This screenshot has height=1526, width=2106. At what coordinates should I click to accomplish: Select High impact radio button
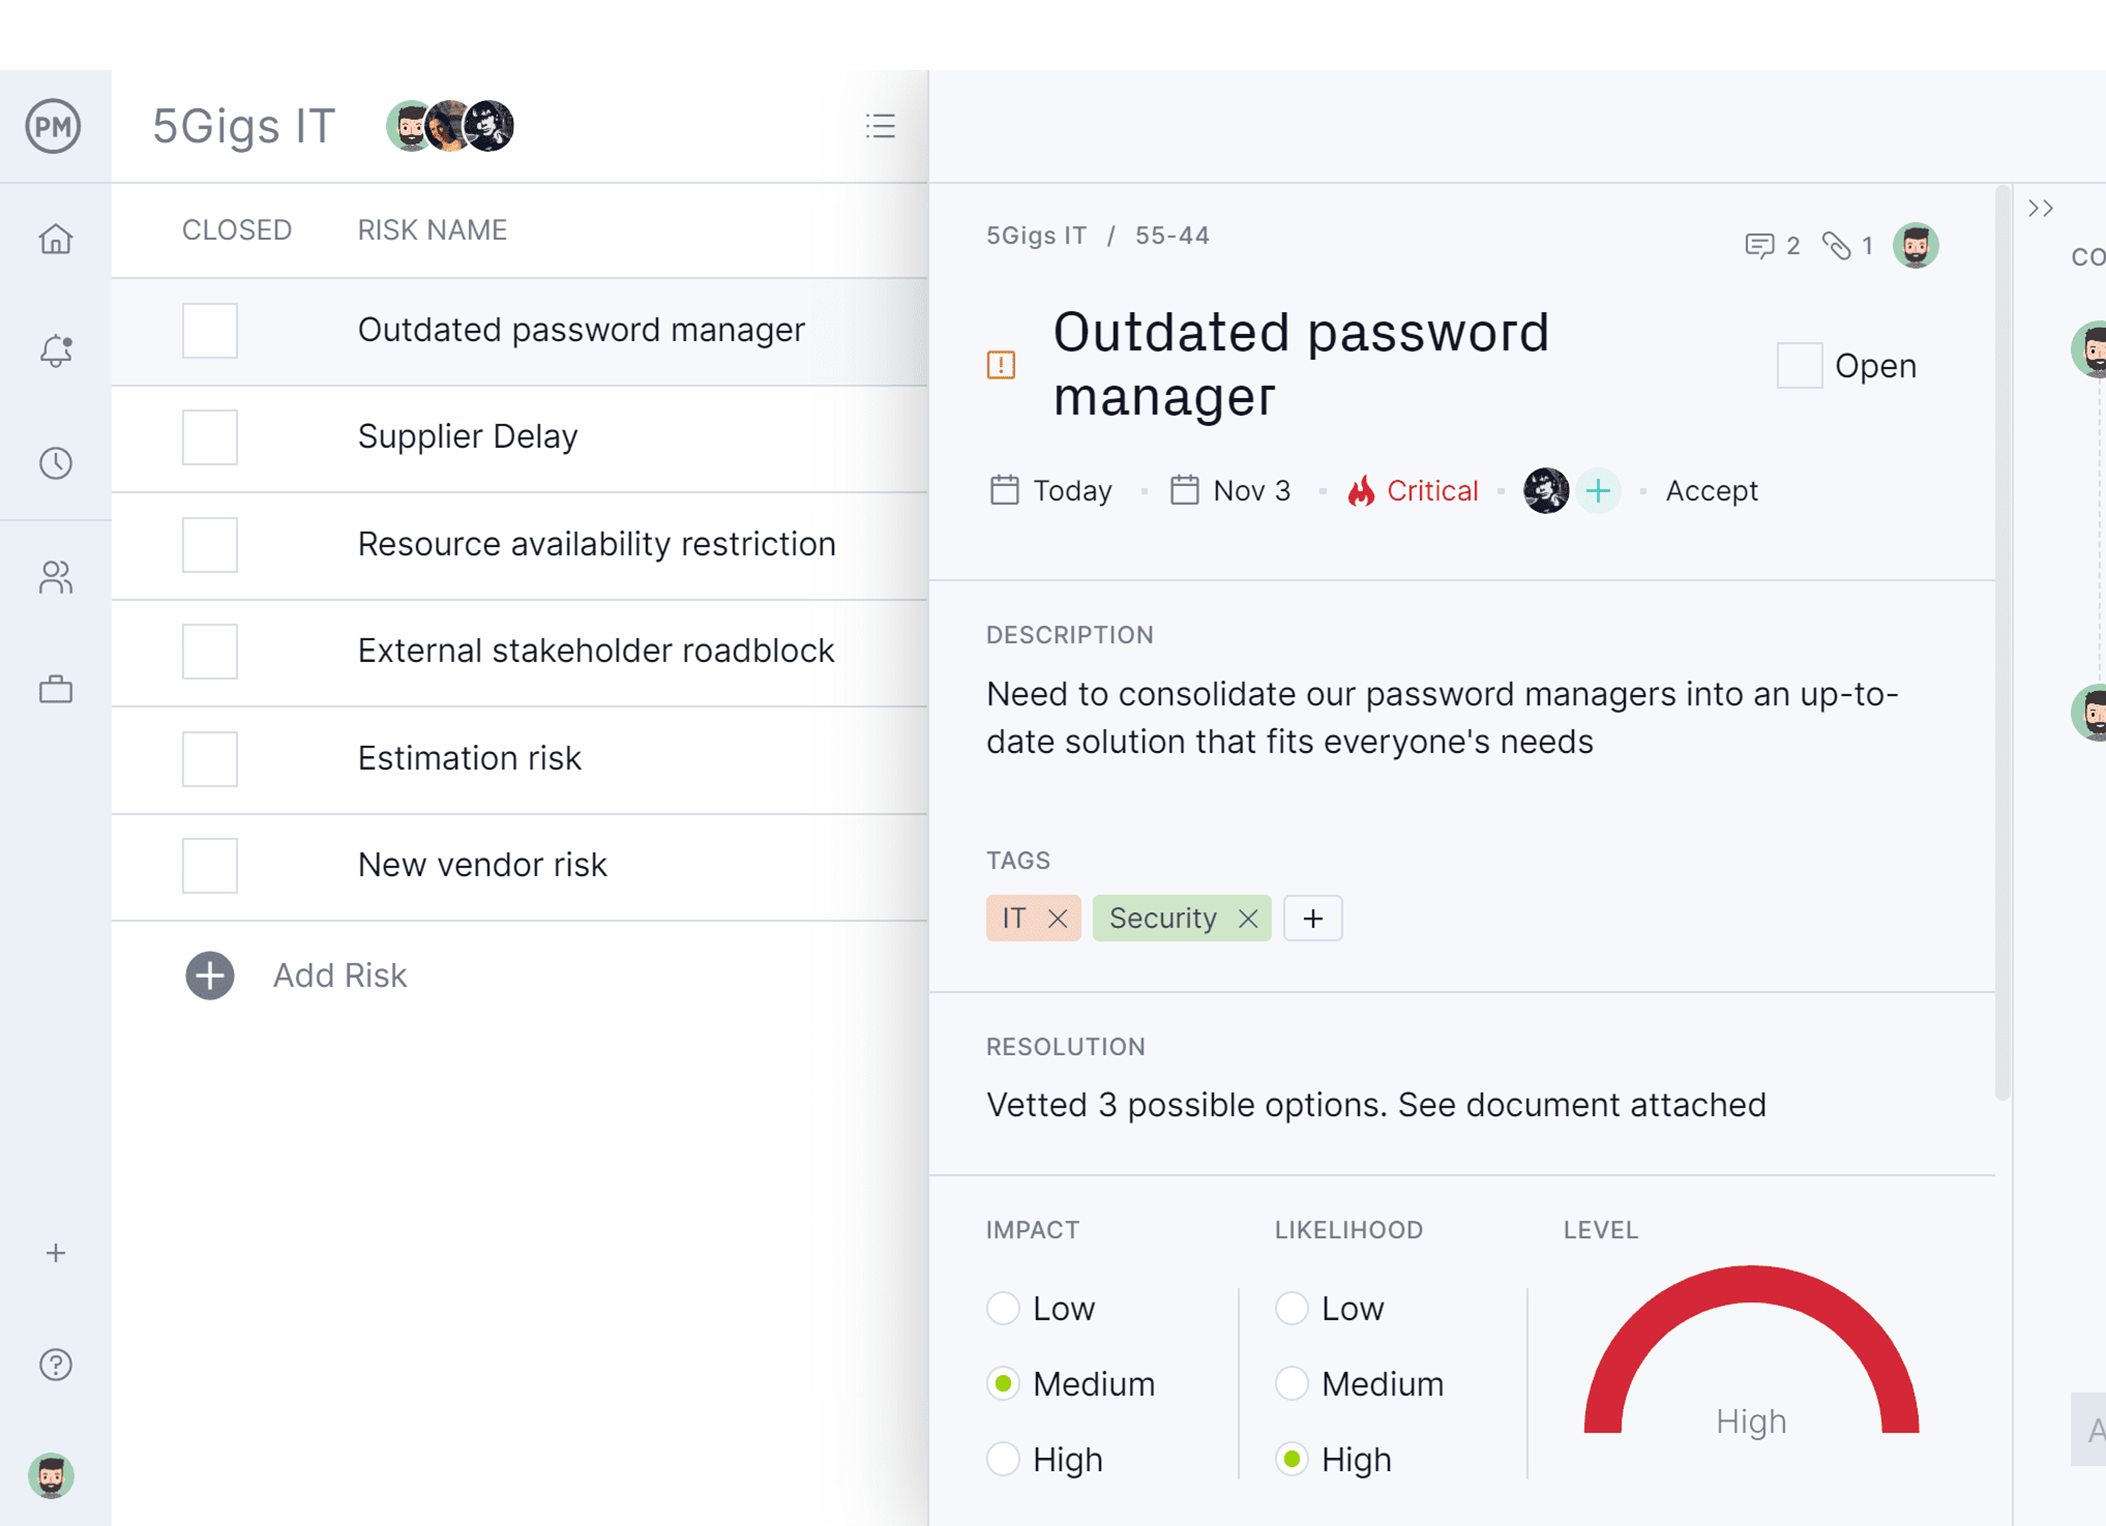1003,1459
